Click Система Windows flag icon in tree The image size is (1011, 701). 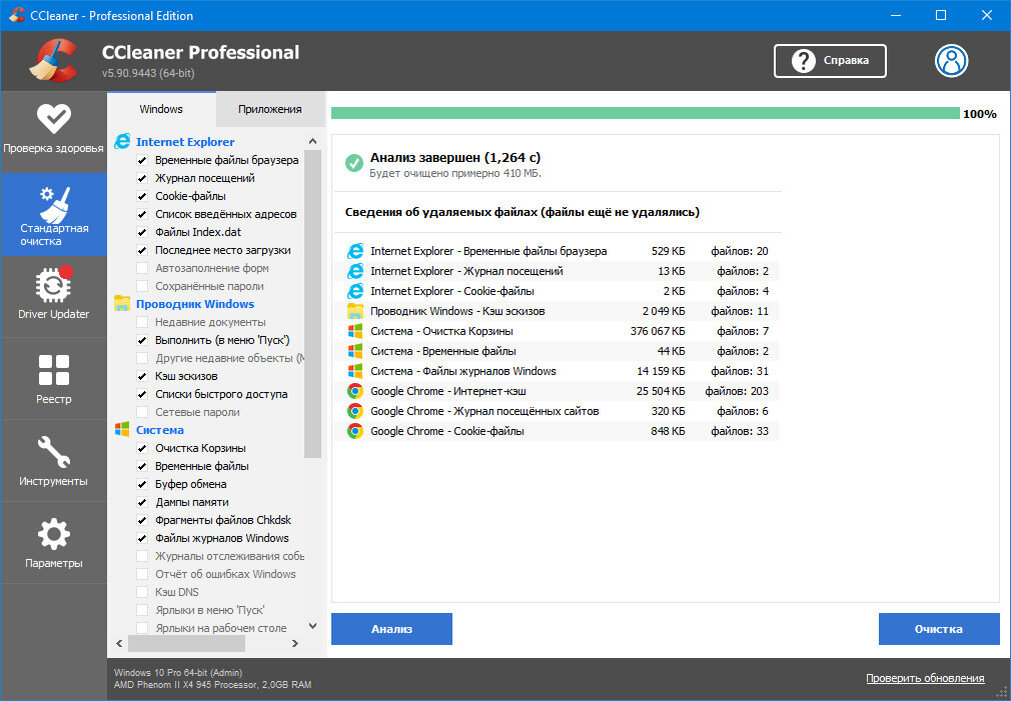(x=122, y=429)
